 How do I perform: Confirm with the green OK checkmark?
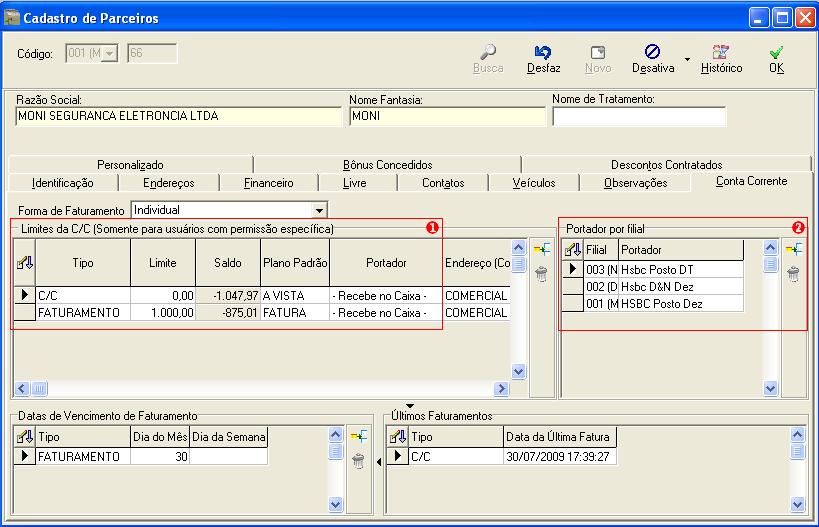click(776, 52)
